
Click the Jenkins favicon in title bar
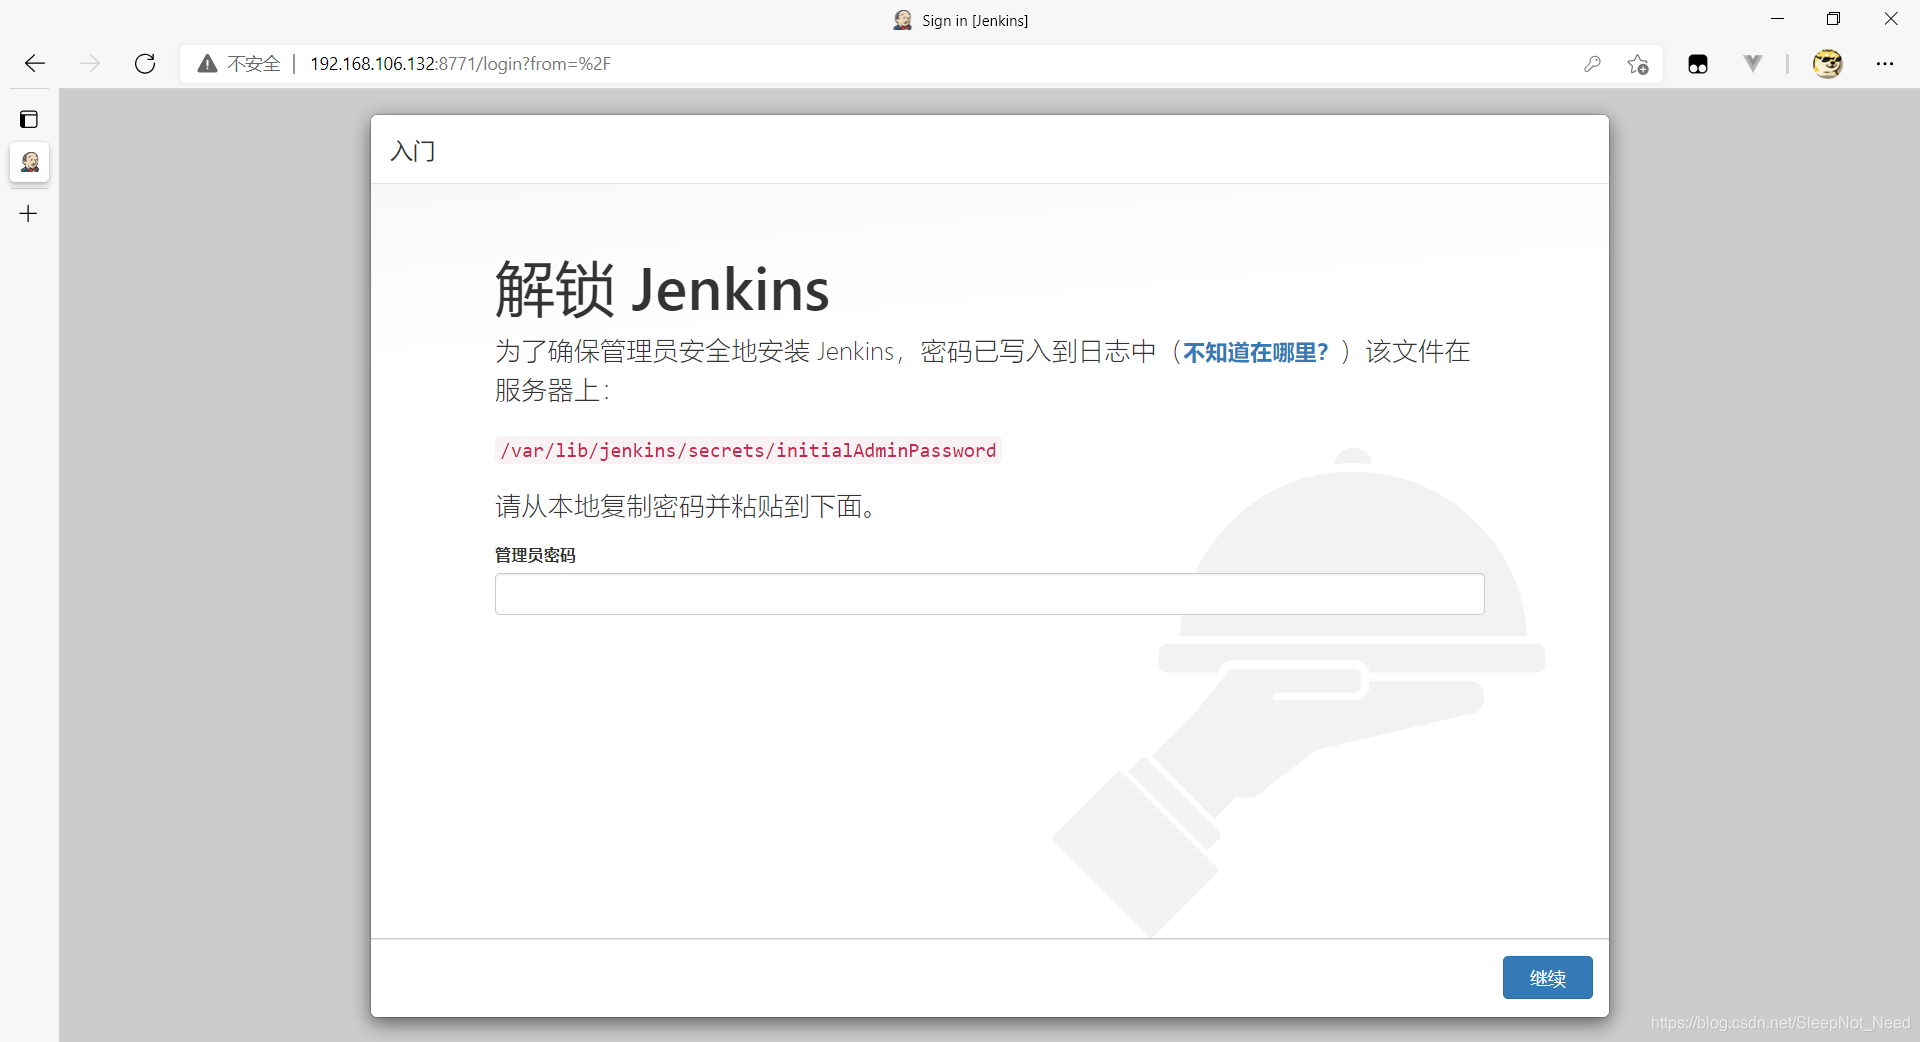pos(903,20)
